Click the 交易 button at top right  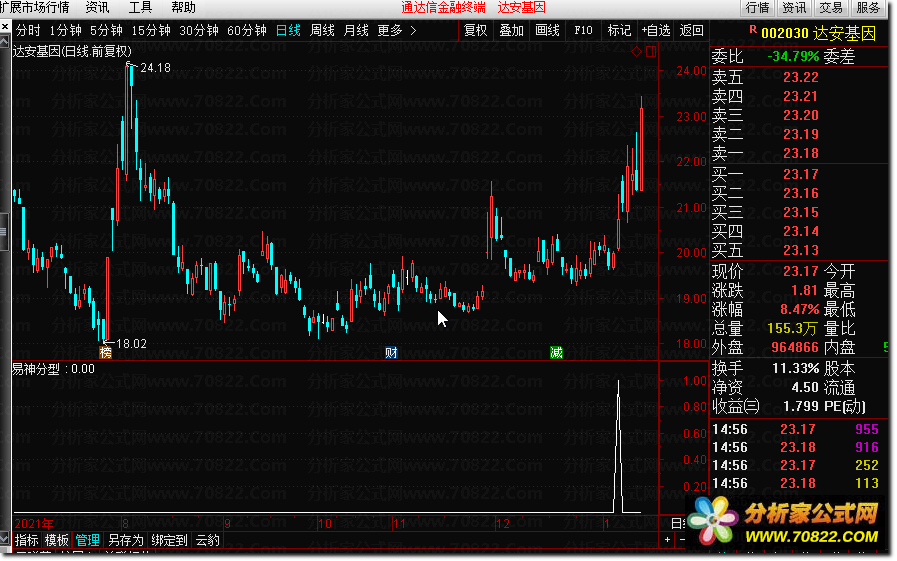point(831,7)
